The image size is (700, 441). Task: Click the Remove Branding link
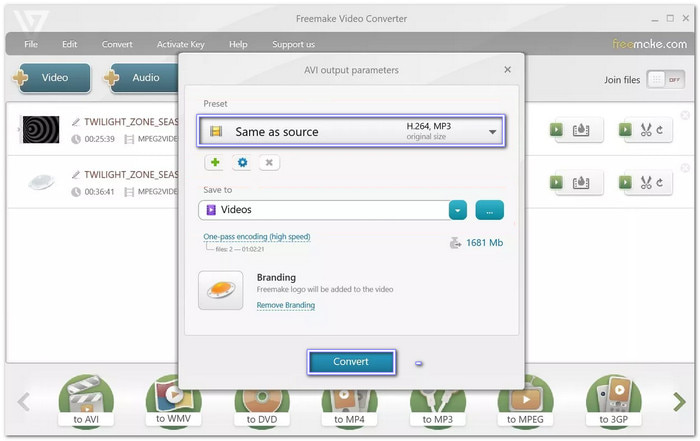click(286, 305)
